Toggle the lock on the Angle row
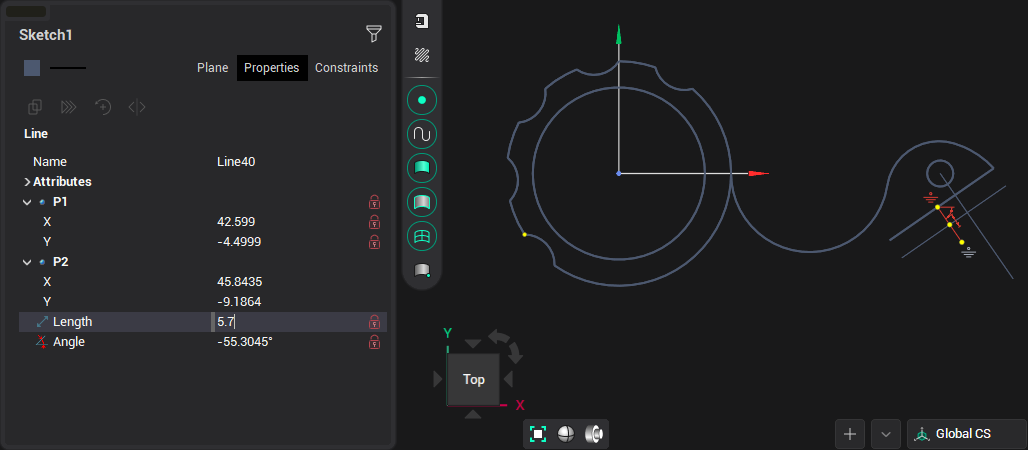The height and width of the screenshot is (450, 1028). pos(374,342)
